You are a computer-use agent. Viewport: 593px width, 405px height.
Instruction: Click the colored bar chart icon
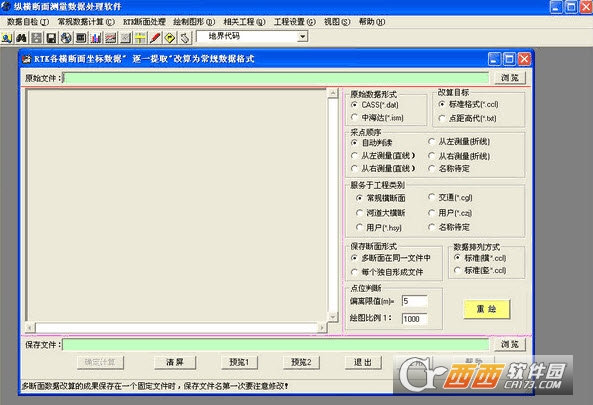coord(96,37)
